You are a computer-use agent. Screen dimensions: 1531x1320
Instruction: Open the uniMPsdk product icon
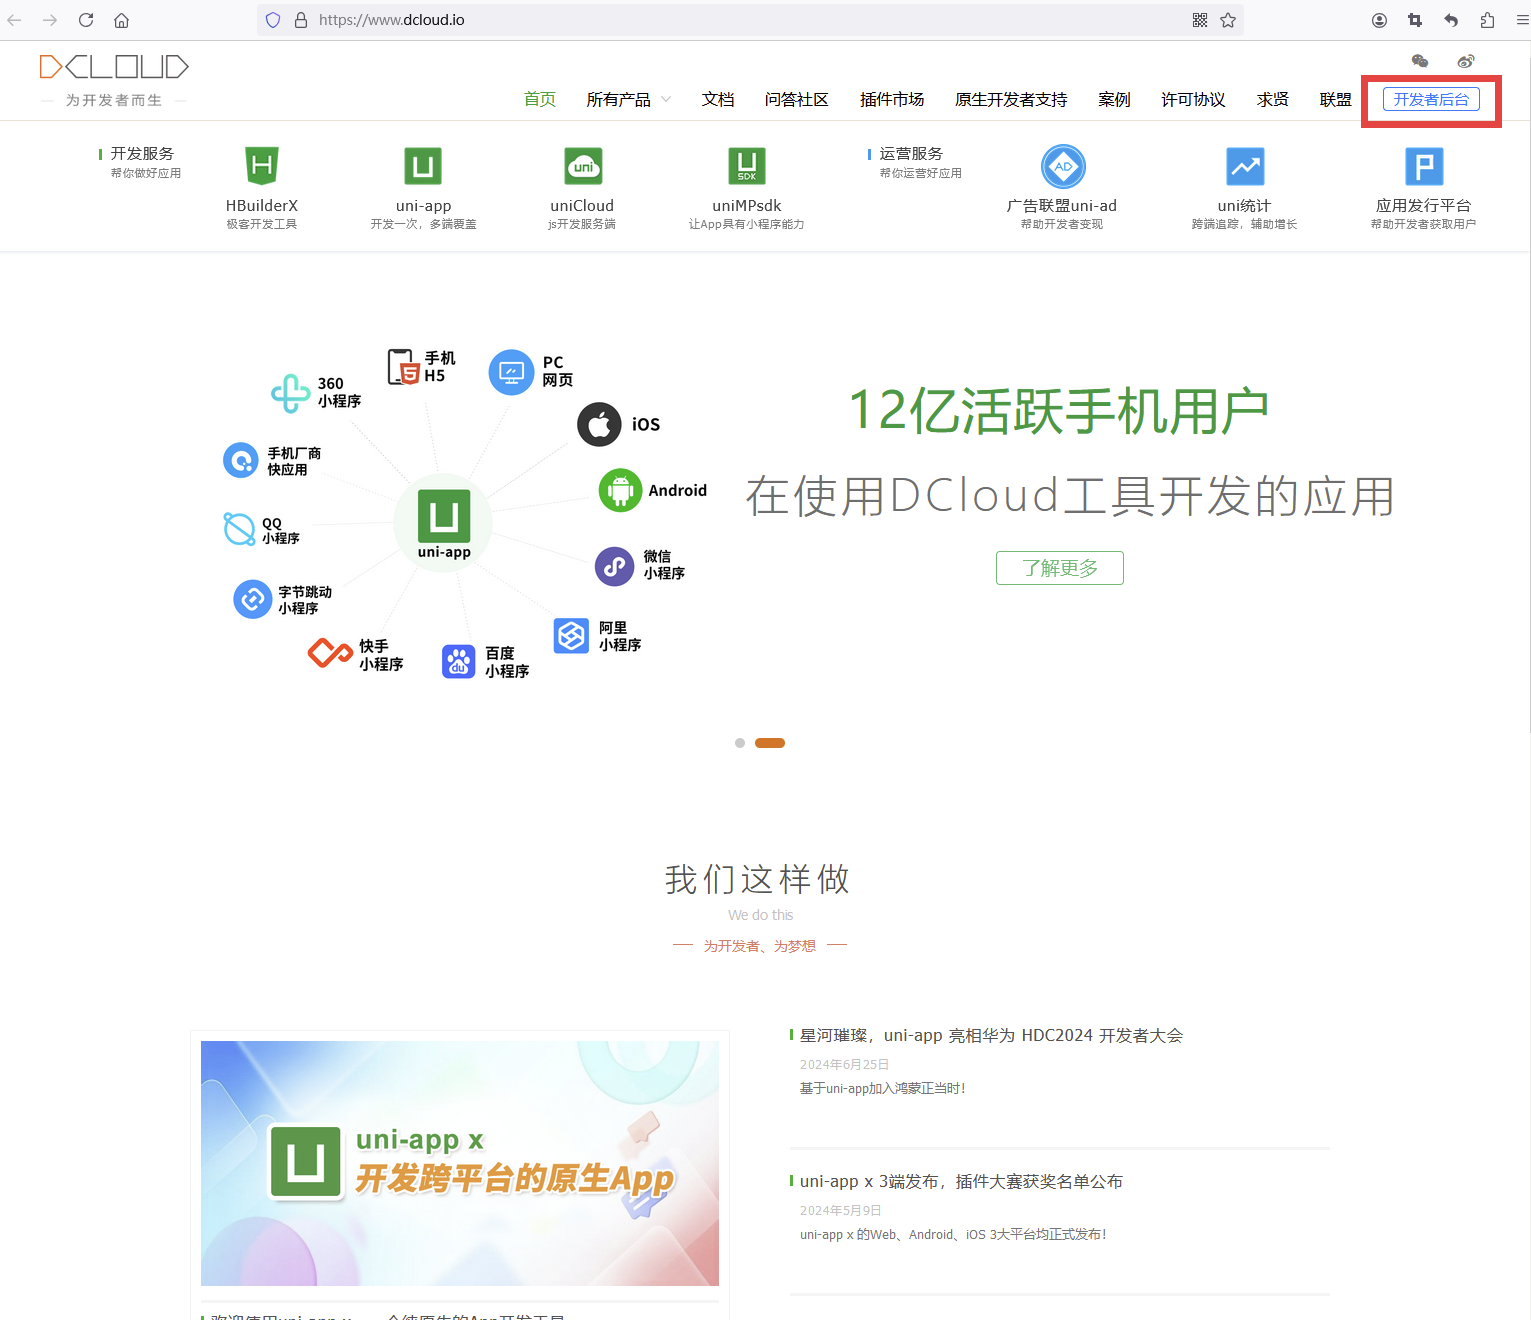click(x=747, y=166)
